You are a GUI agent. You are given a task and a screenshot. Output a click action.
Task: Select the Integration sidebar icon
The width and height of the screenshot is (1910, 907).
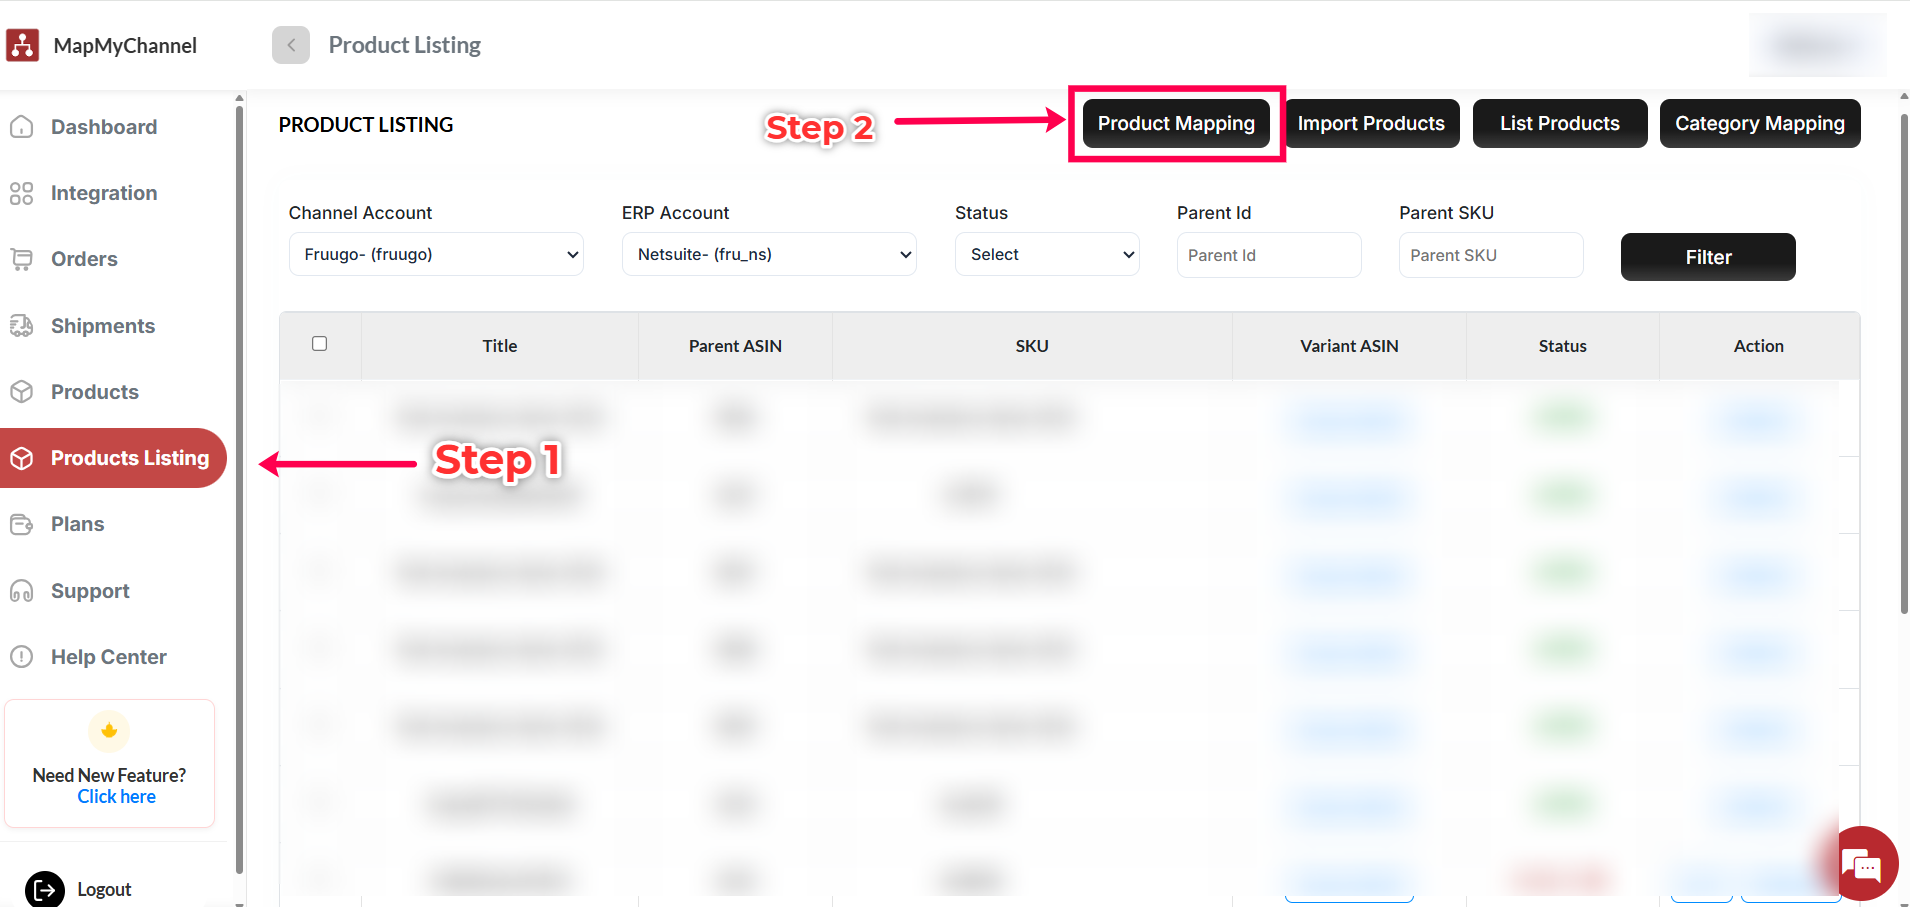[x=22, y=193]
